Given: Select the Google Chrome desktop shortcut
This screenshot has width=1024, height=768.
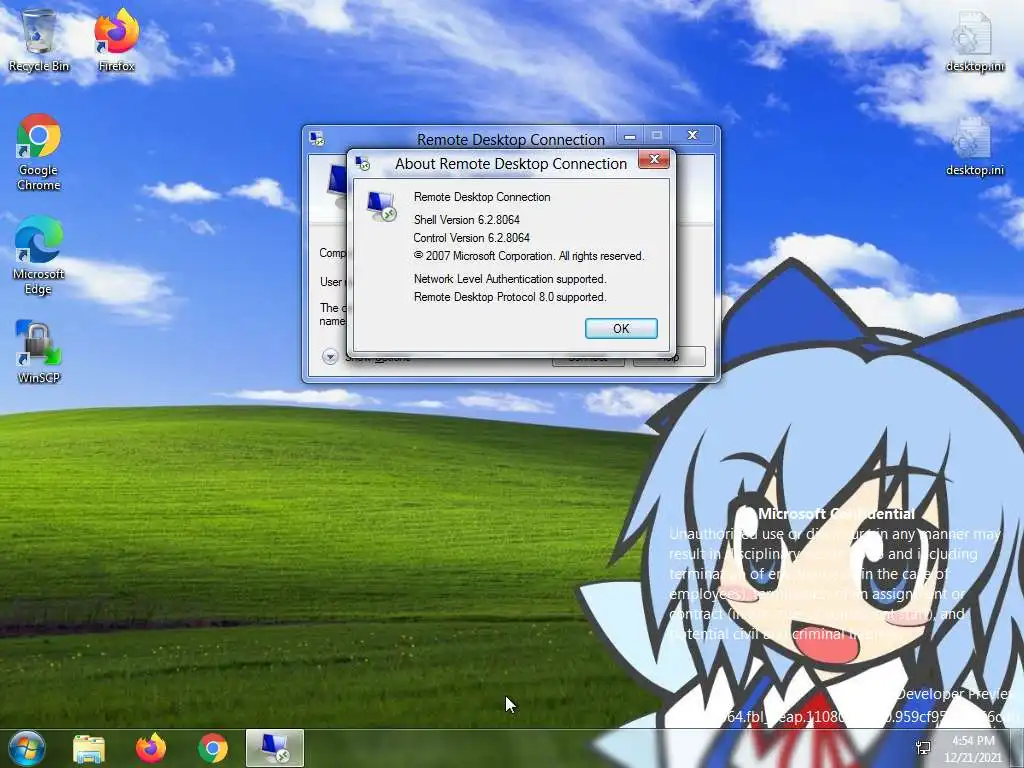Looking at the screenshot, I should coord(39,152).
